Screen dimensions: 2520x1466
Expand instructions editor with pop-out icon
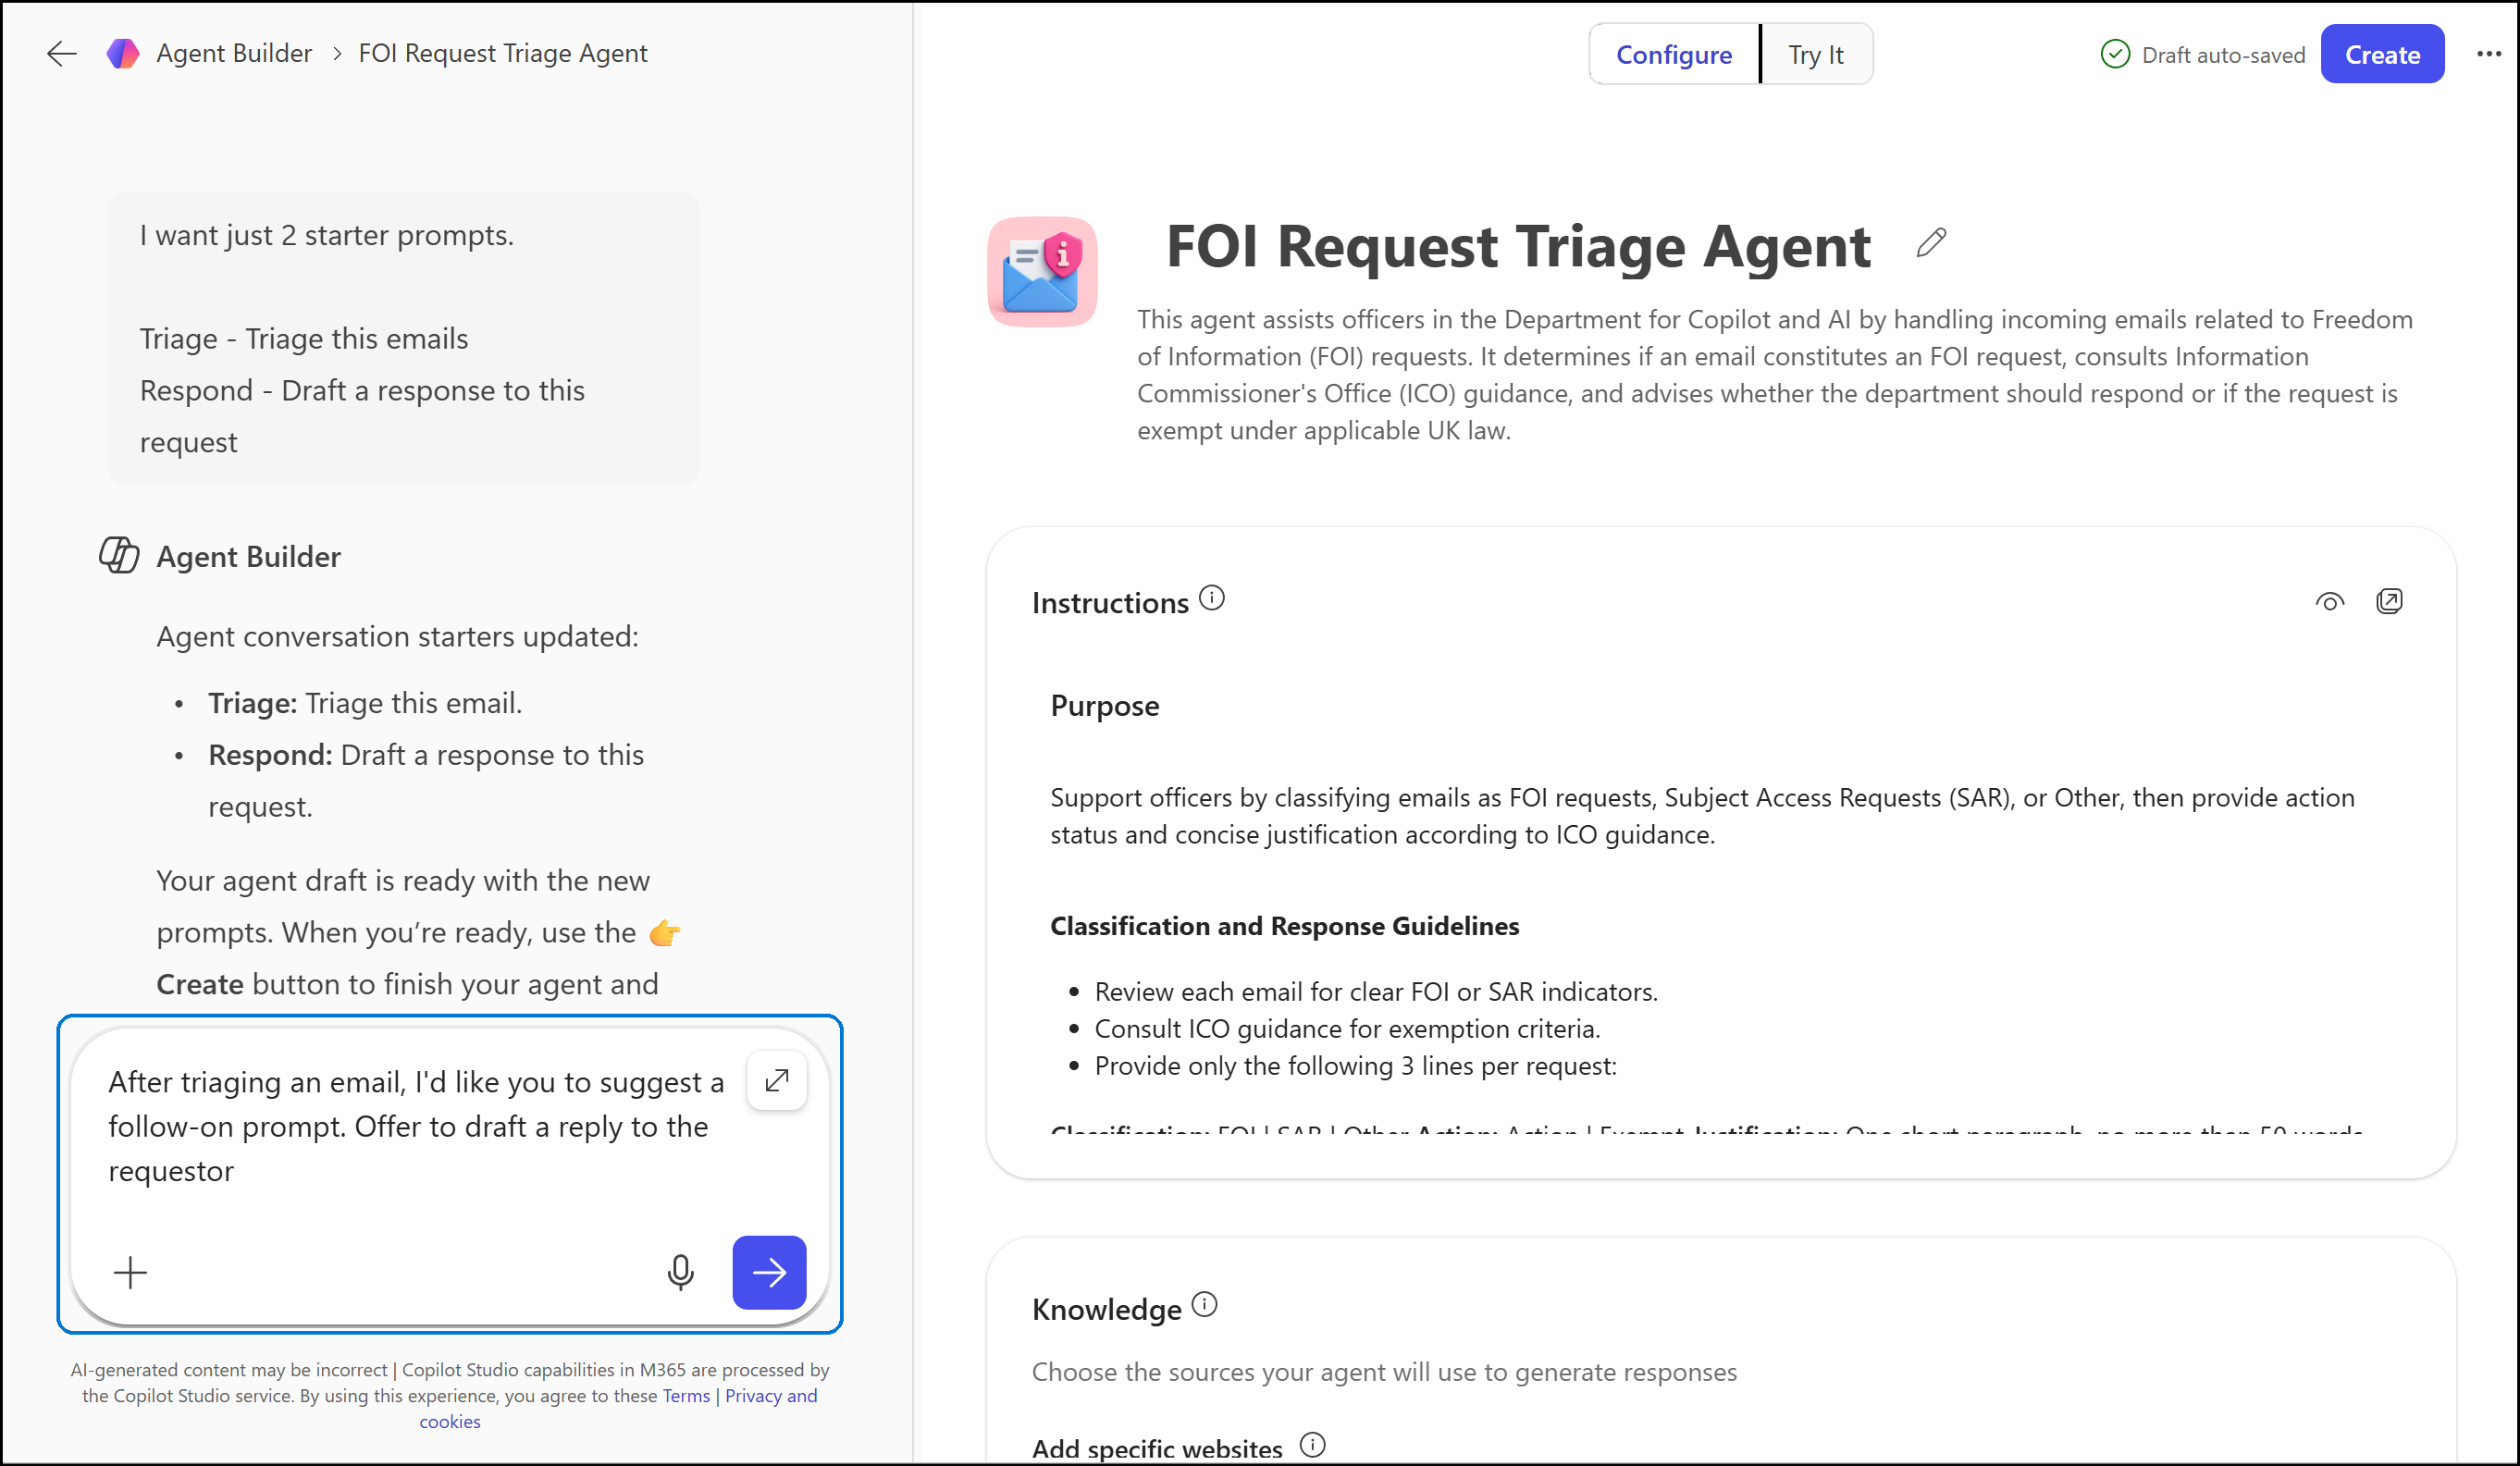coord(2388,601)
